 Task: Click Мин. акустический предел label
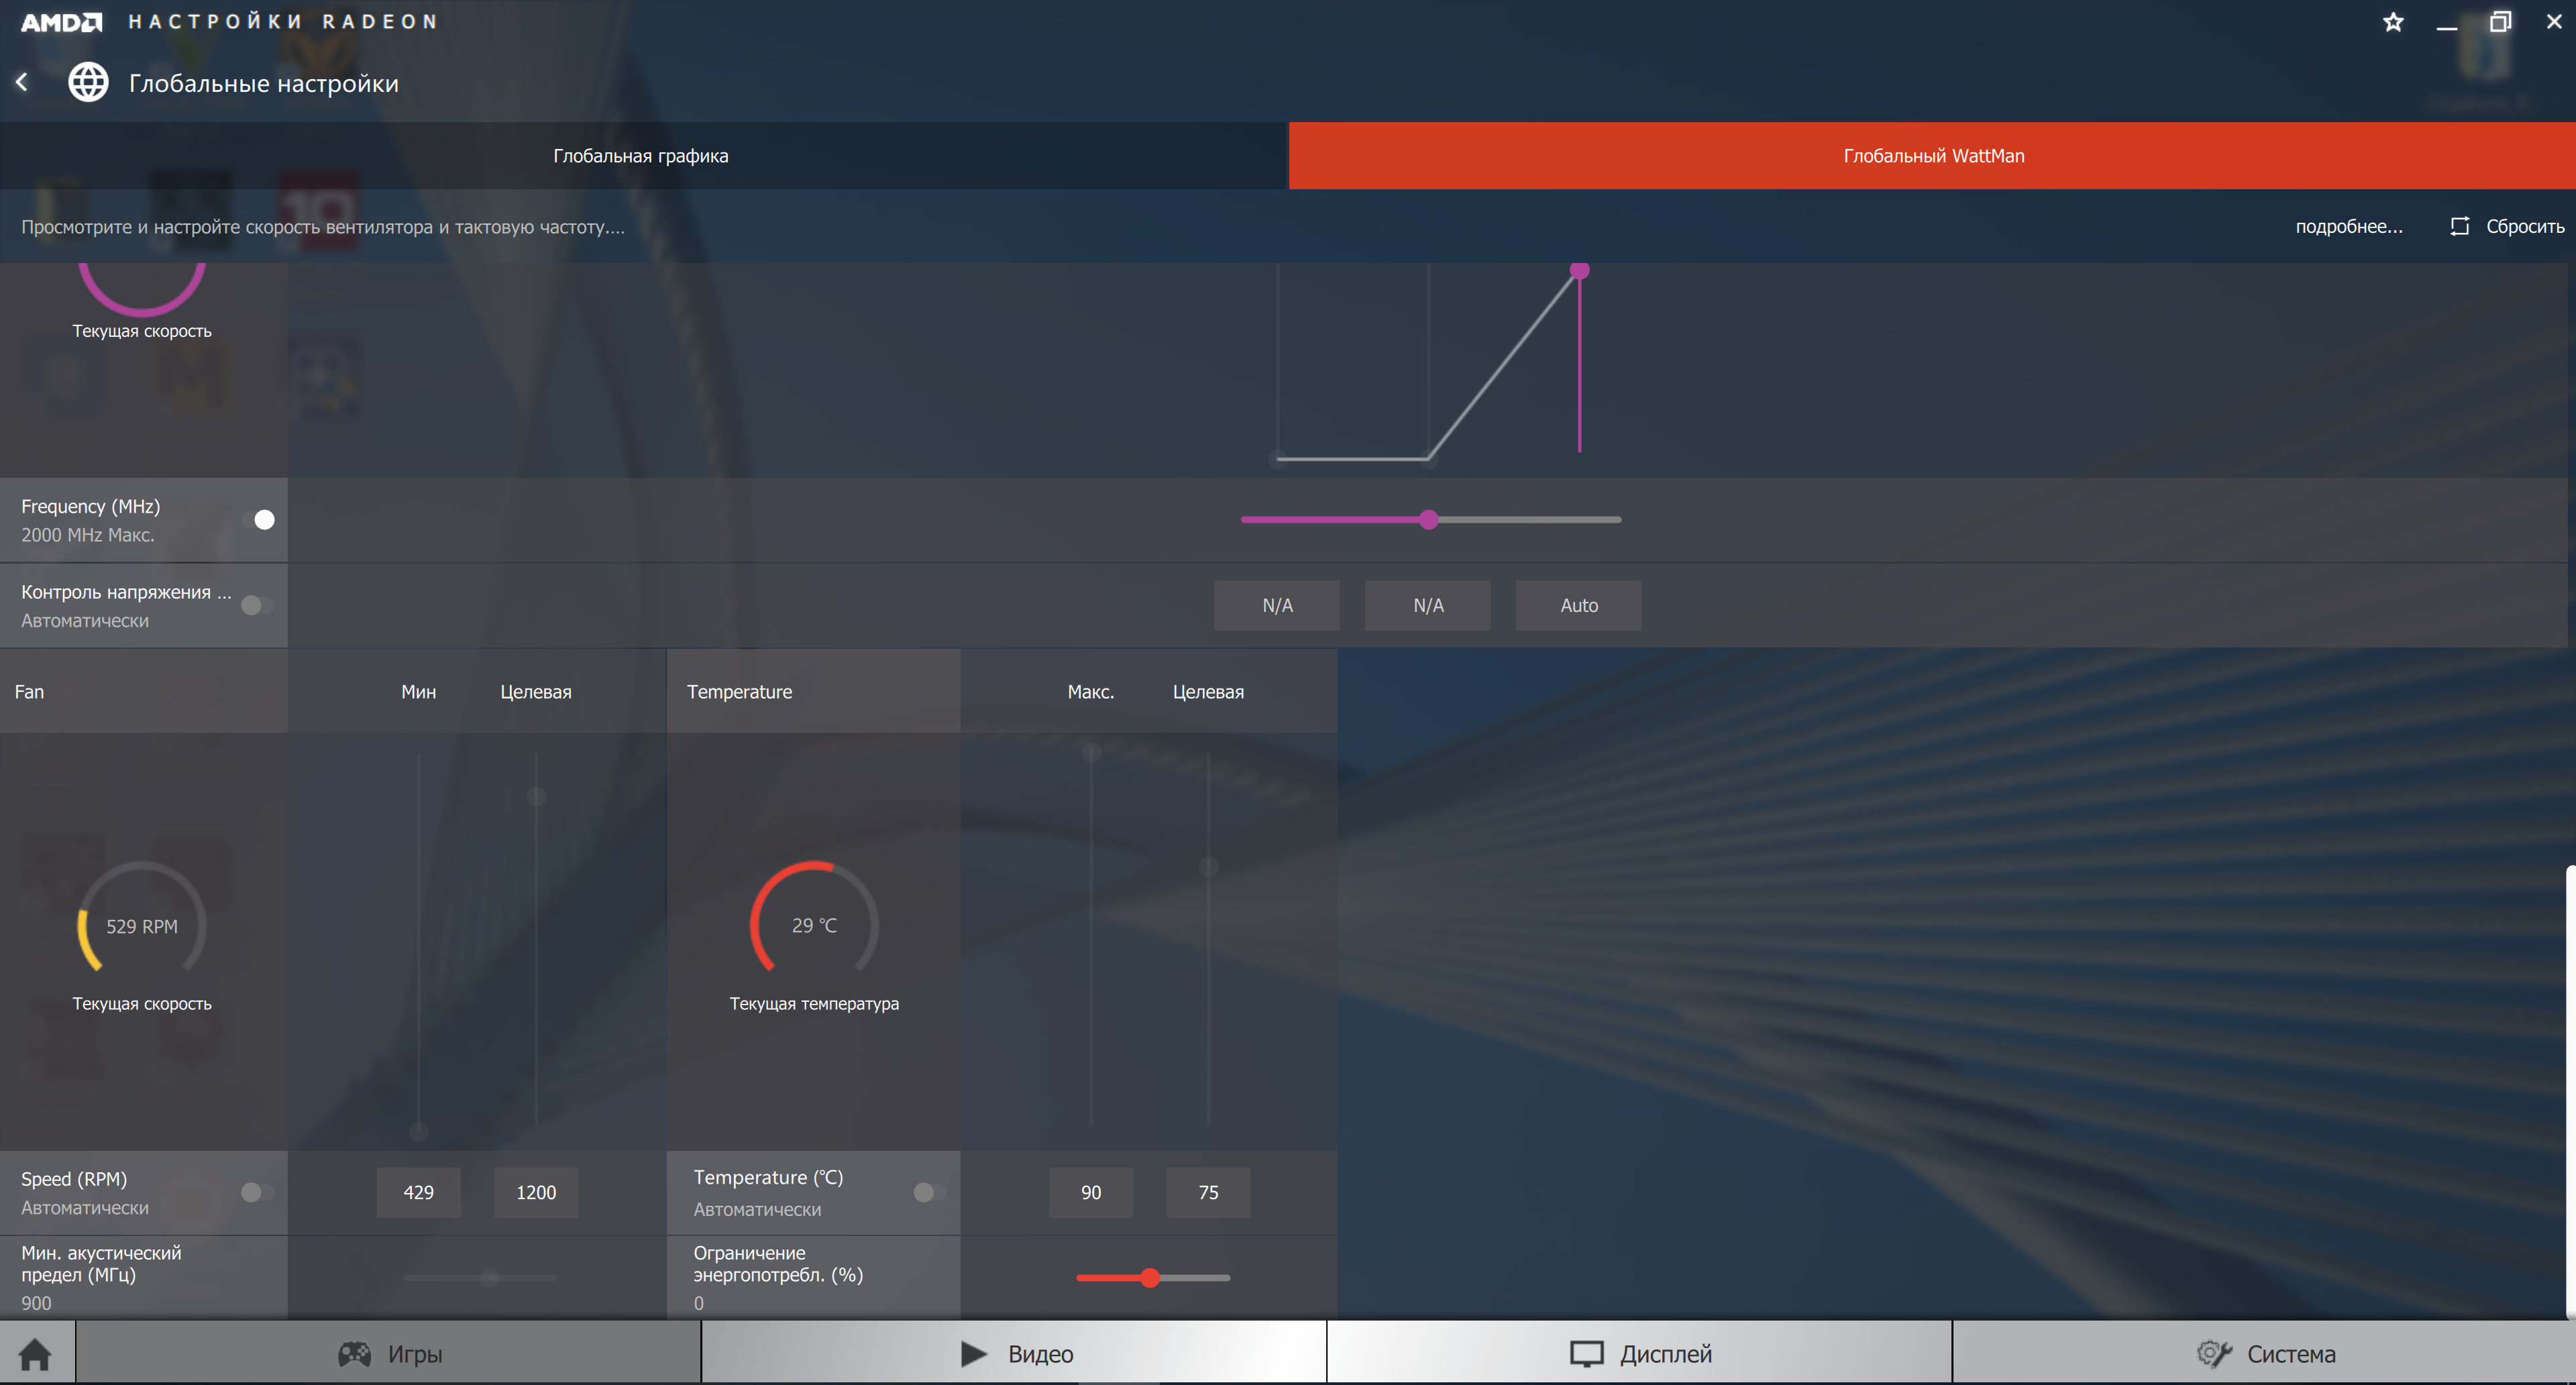(x=101, y=1263)
